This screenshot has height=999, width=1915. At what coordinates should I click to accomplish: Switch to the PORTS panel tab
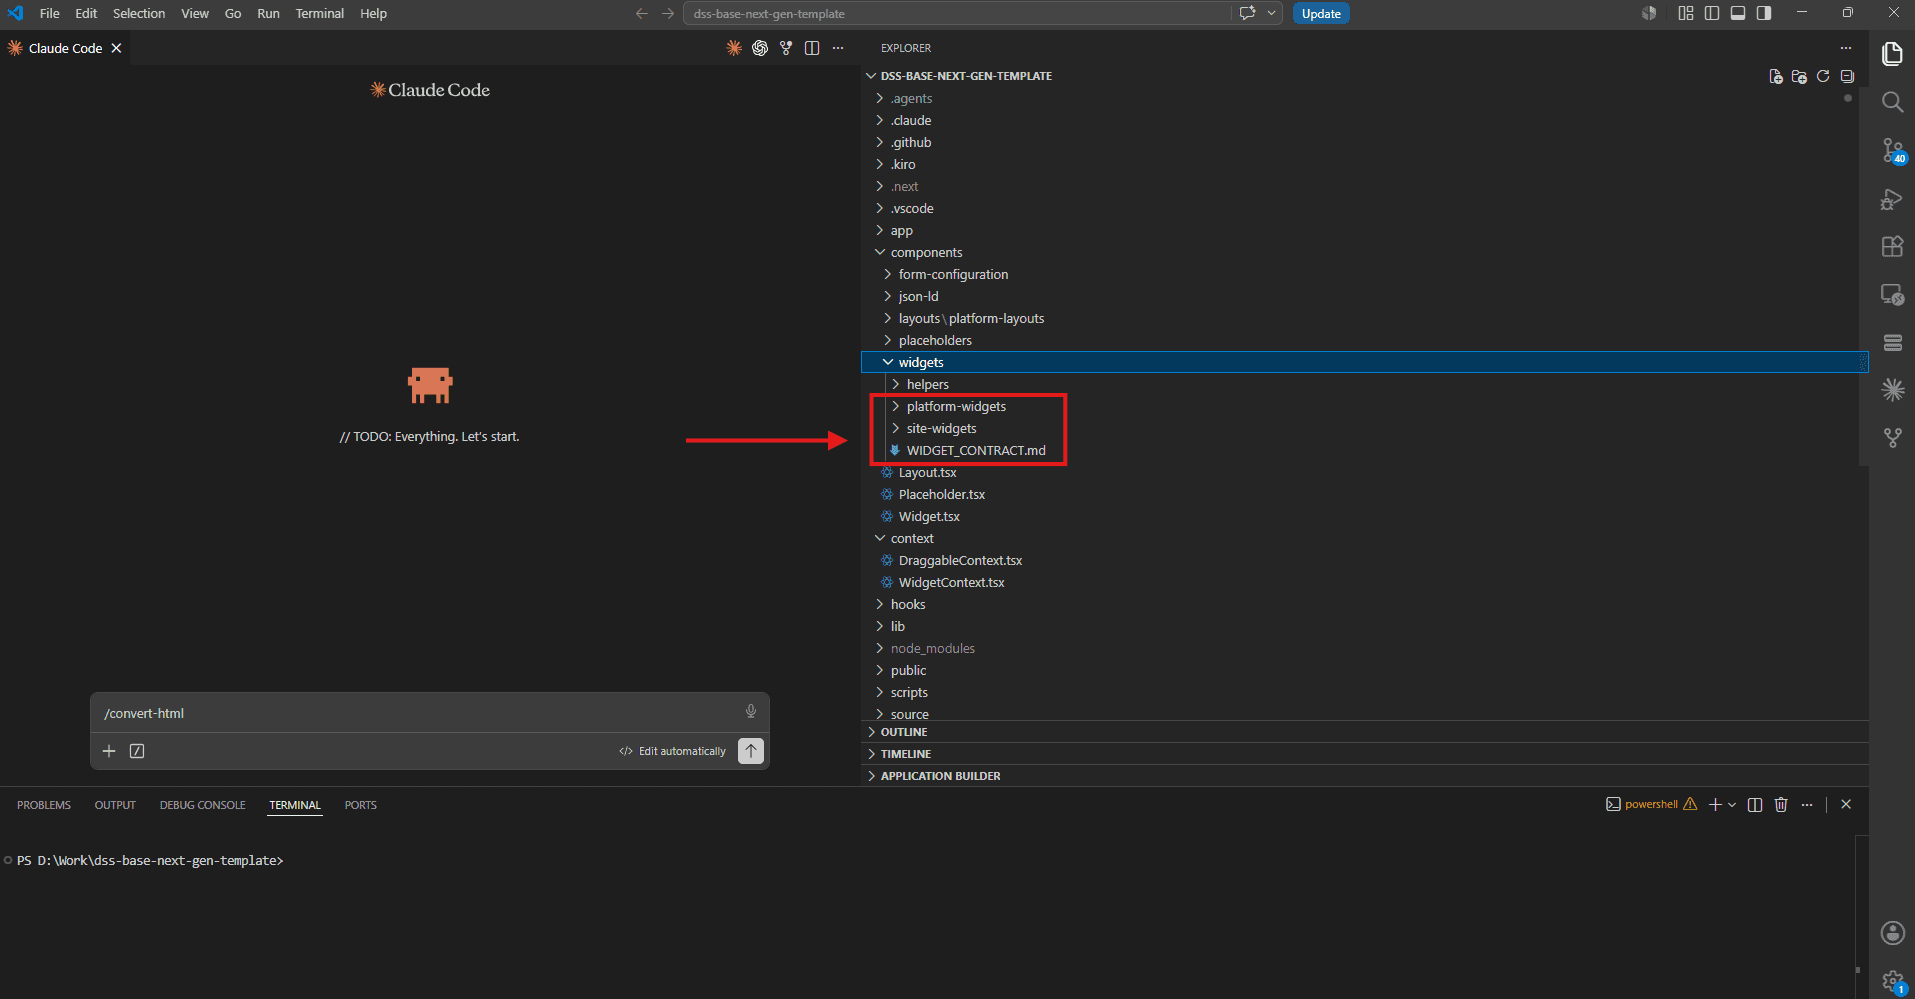(x=361, y=805)
